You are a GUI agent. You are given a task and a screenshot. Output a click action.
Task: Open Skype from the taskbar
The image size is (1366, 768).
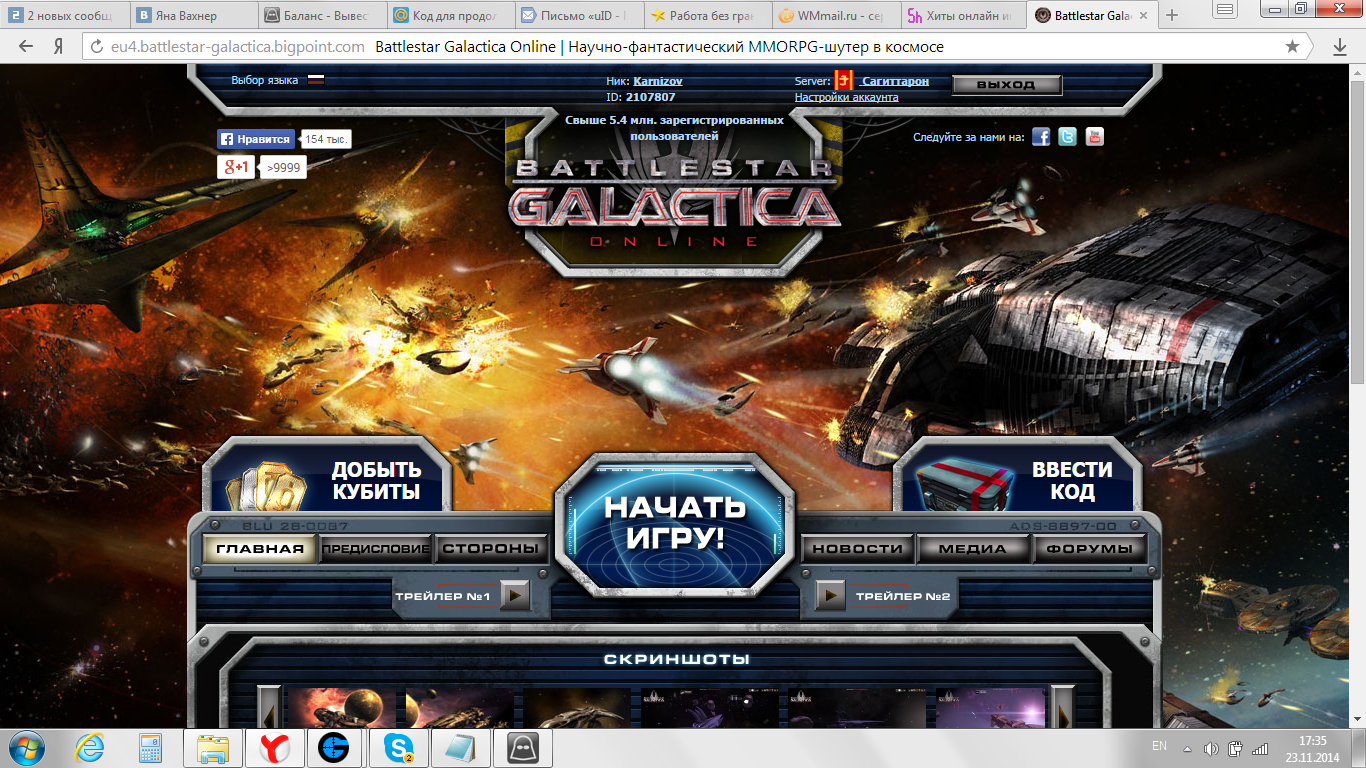click(397, 748)
